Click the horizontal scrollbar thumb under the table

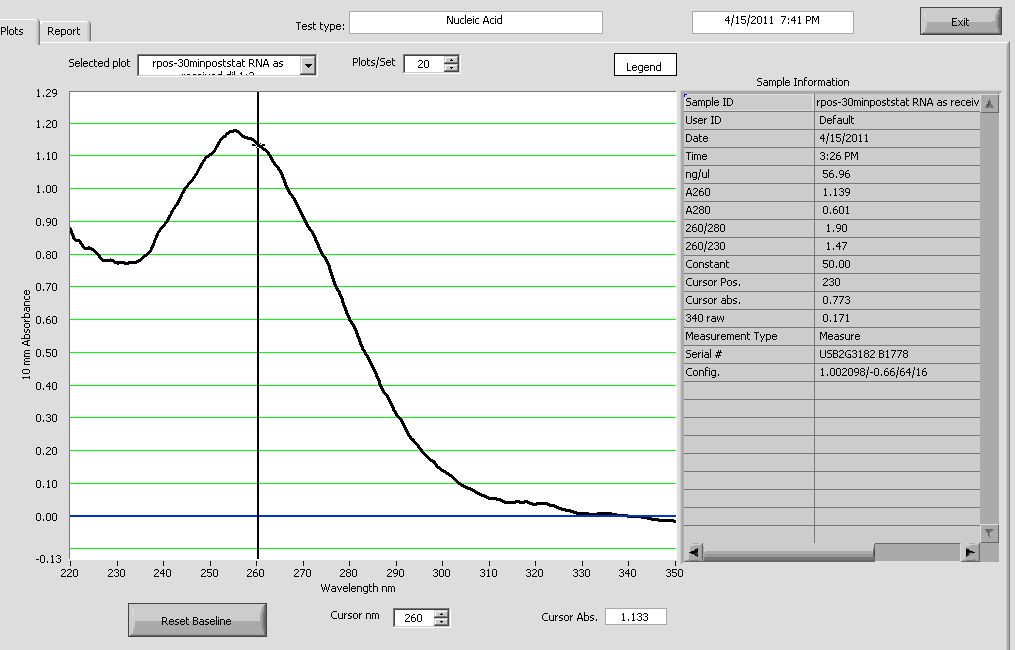pyautogui.click(x=916, y=552)
